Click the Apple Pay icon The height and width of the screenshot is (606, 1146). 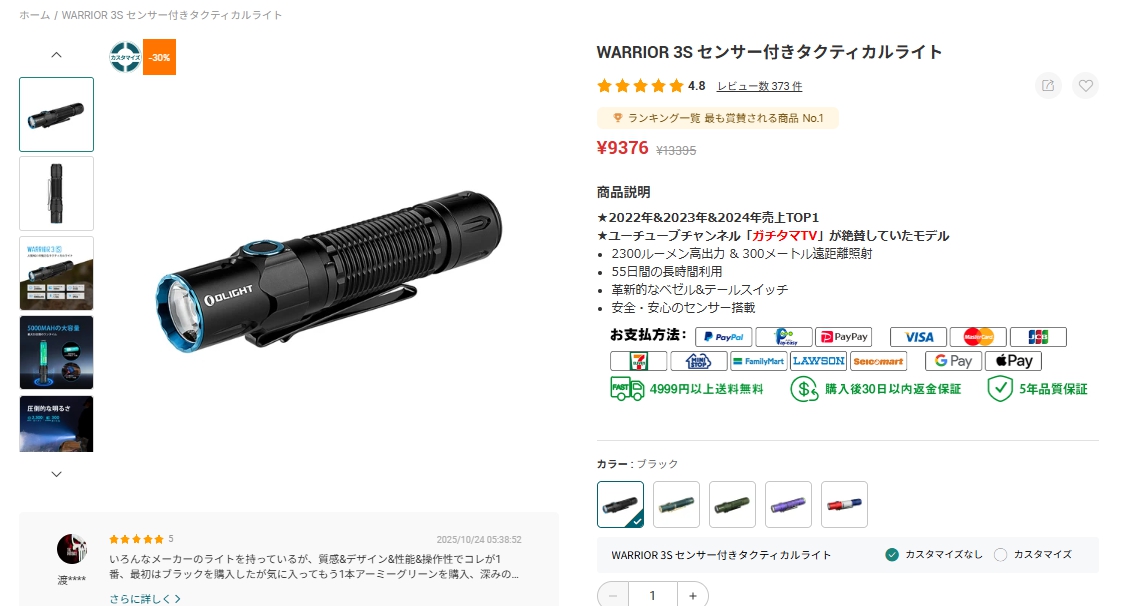(x=1013, y=361)
